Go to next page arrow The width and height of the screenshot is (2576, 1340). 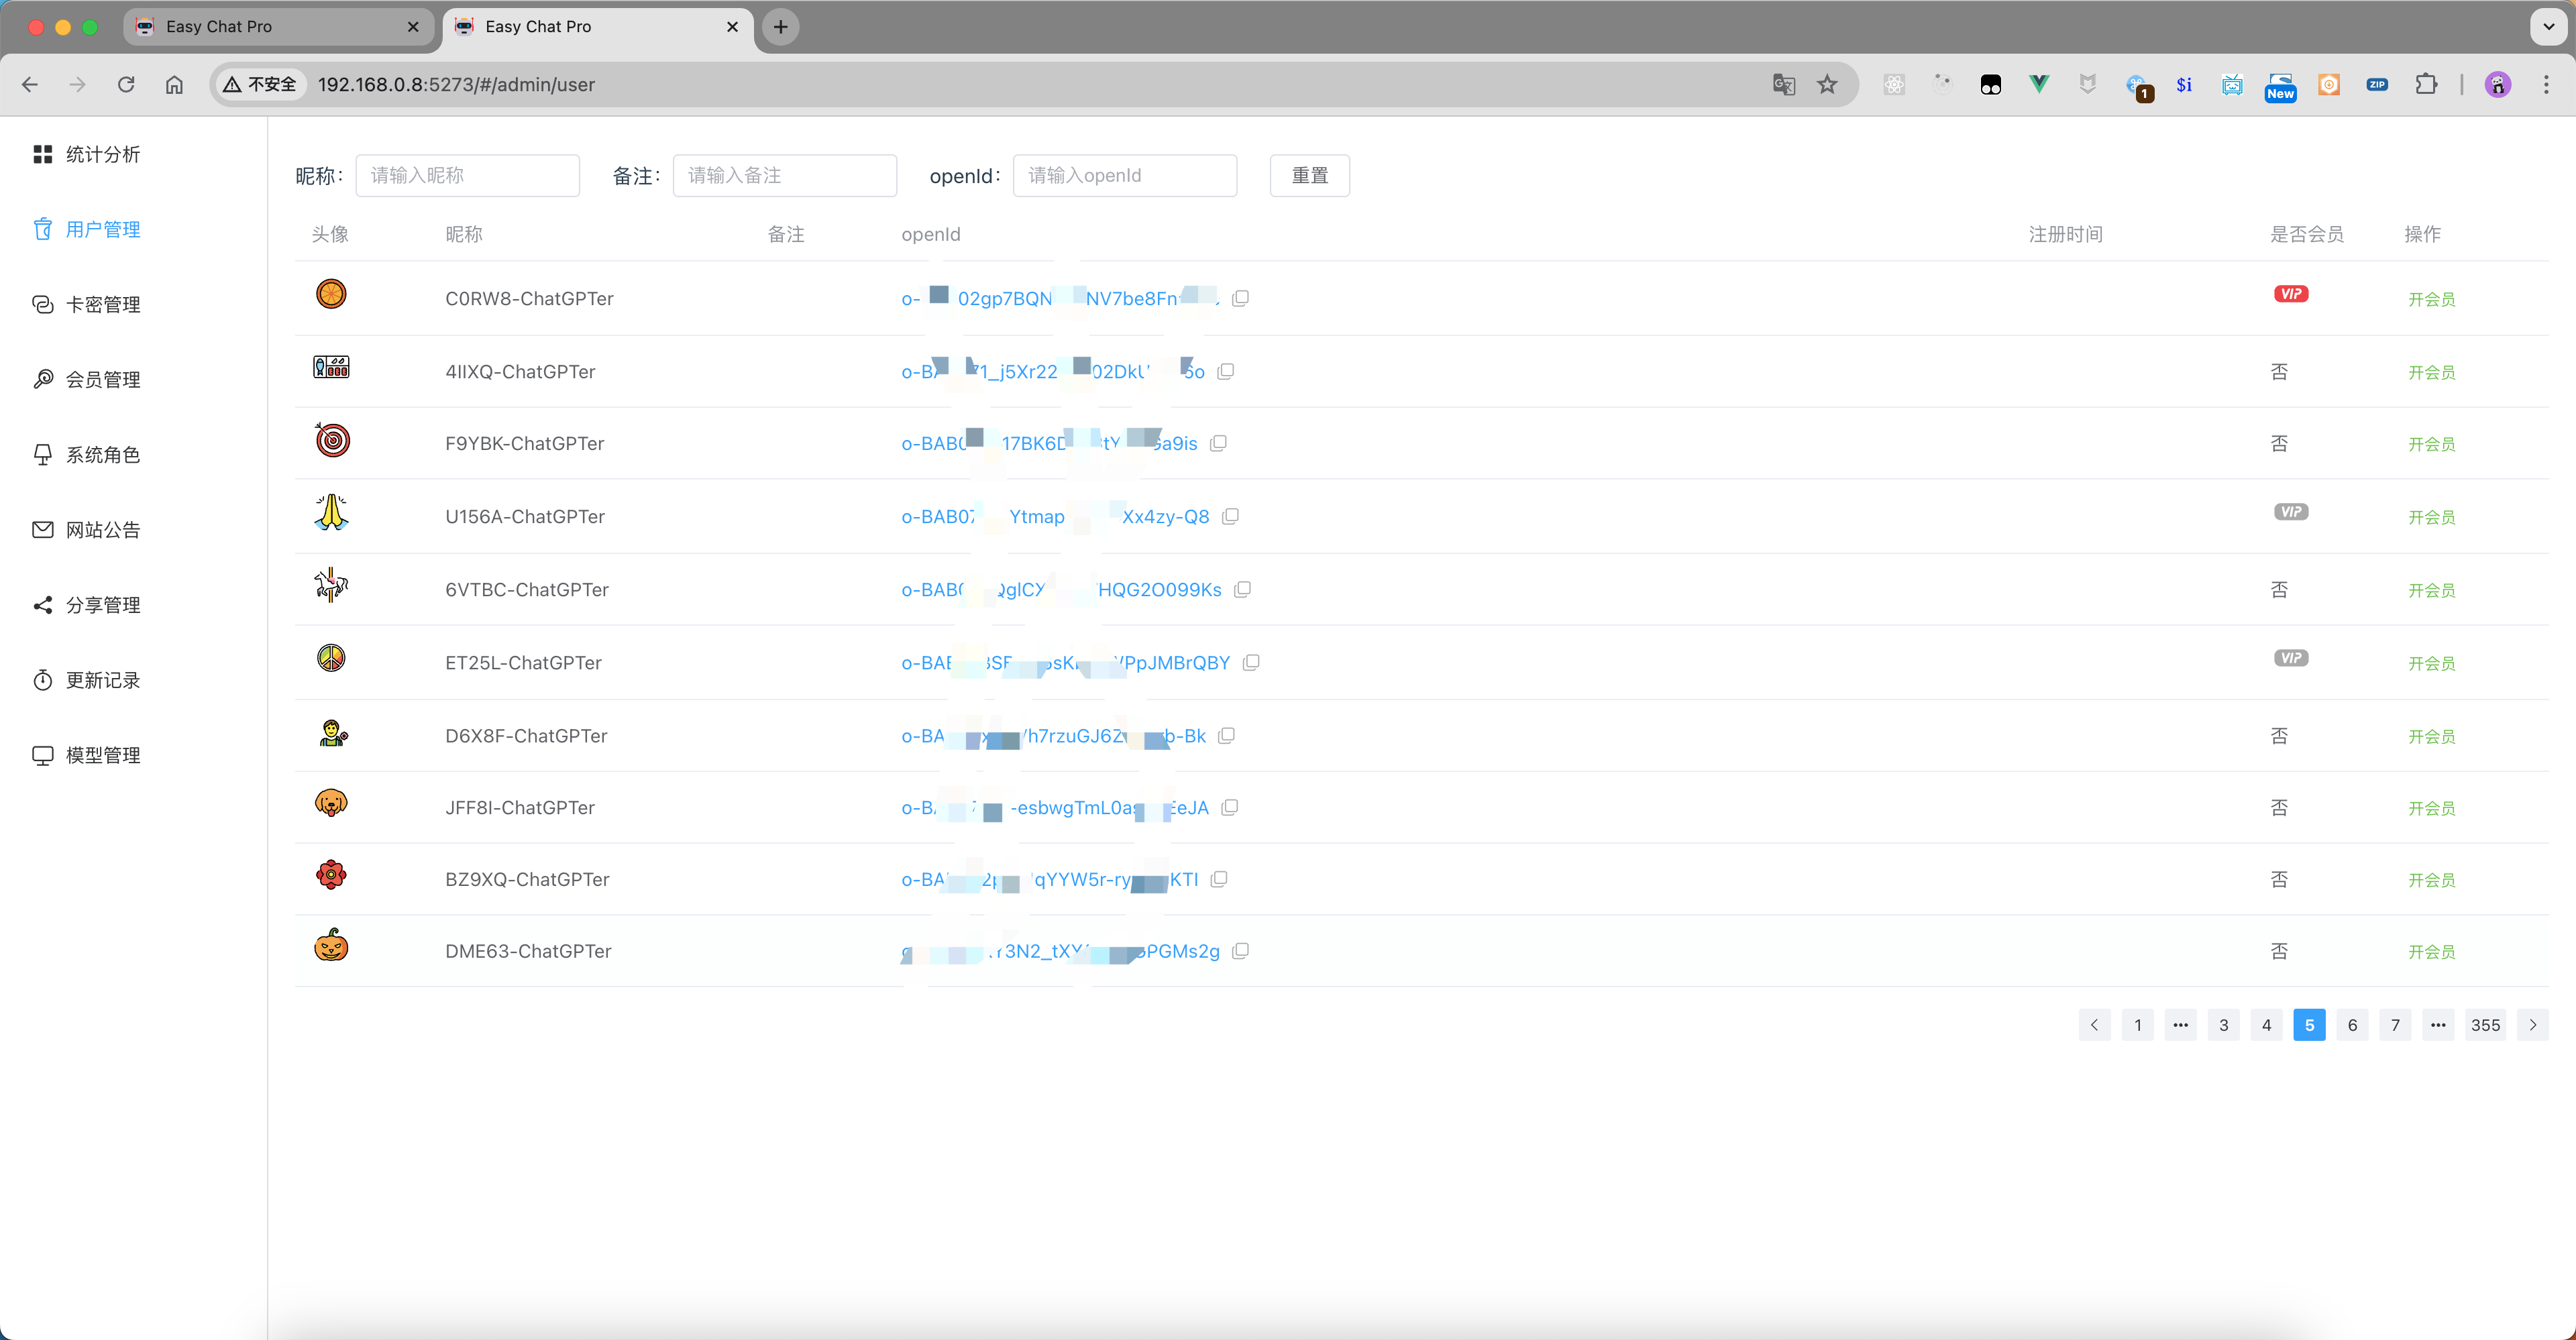coord(2532,1025)
